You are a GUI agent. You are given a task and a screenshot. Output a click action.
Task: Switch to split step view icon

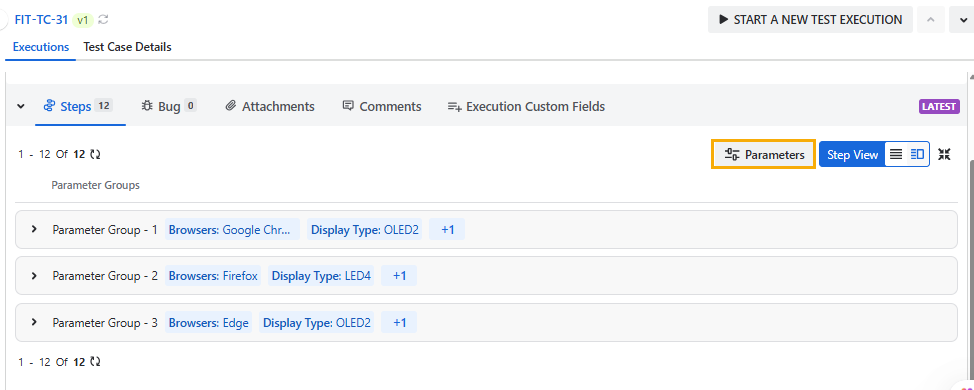click(x=917, y=155)
